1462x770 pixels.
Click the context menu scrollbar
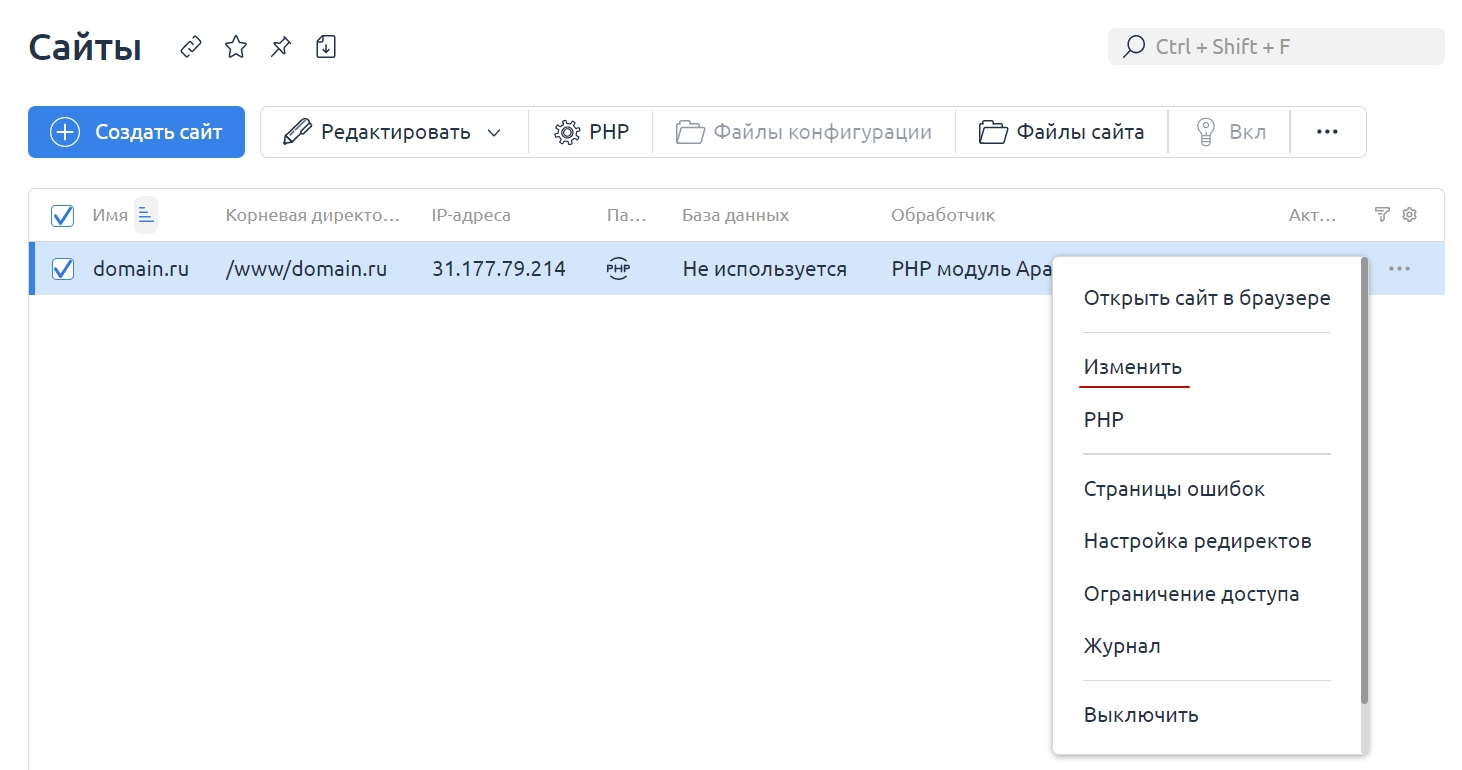click(1364, 480)
